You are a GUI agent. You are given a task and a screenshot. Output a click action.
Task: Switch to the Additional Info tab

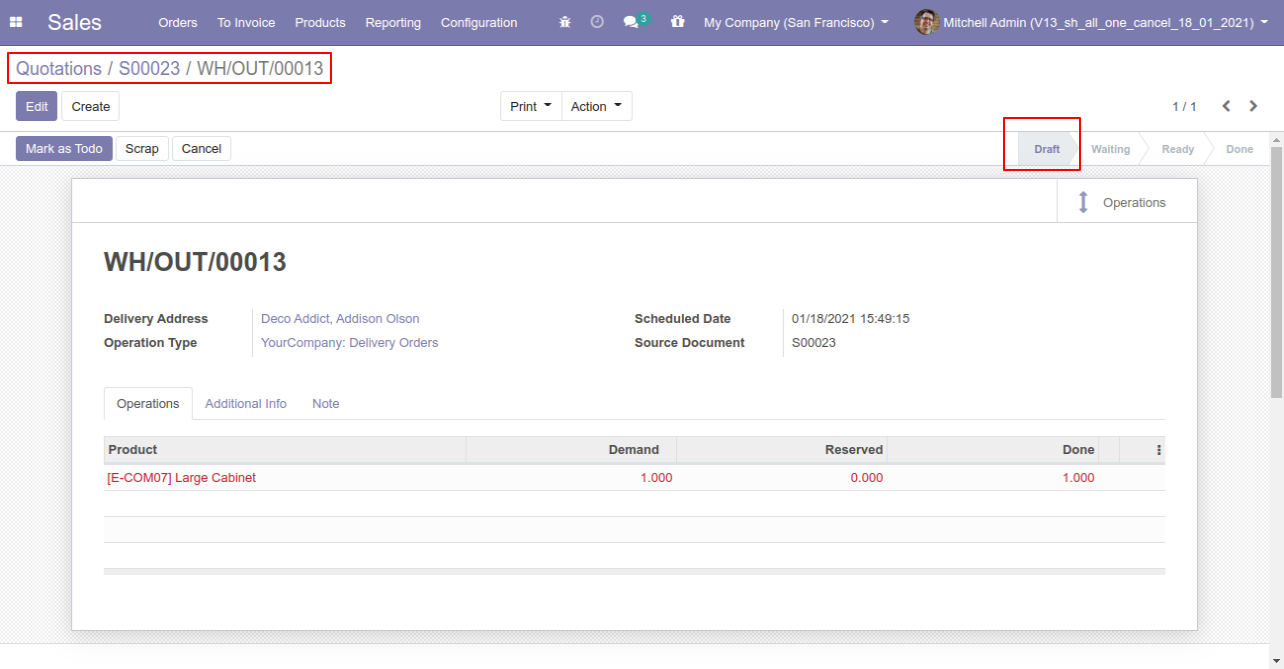(x=246, y=404)
